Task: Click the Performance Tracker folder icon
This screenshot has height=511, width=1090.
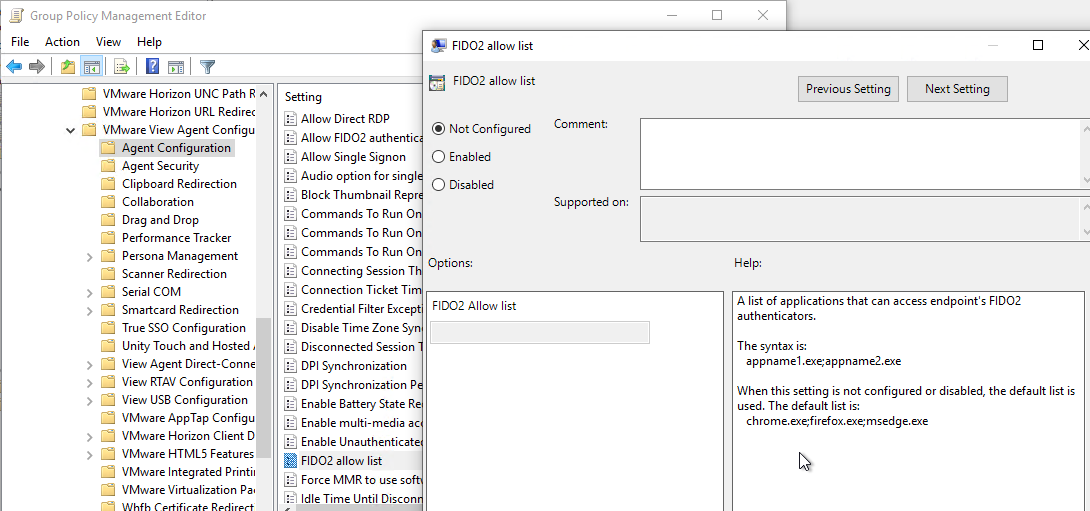Action: pos(108,238)
